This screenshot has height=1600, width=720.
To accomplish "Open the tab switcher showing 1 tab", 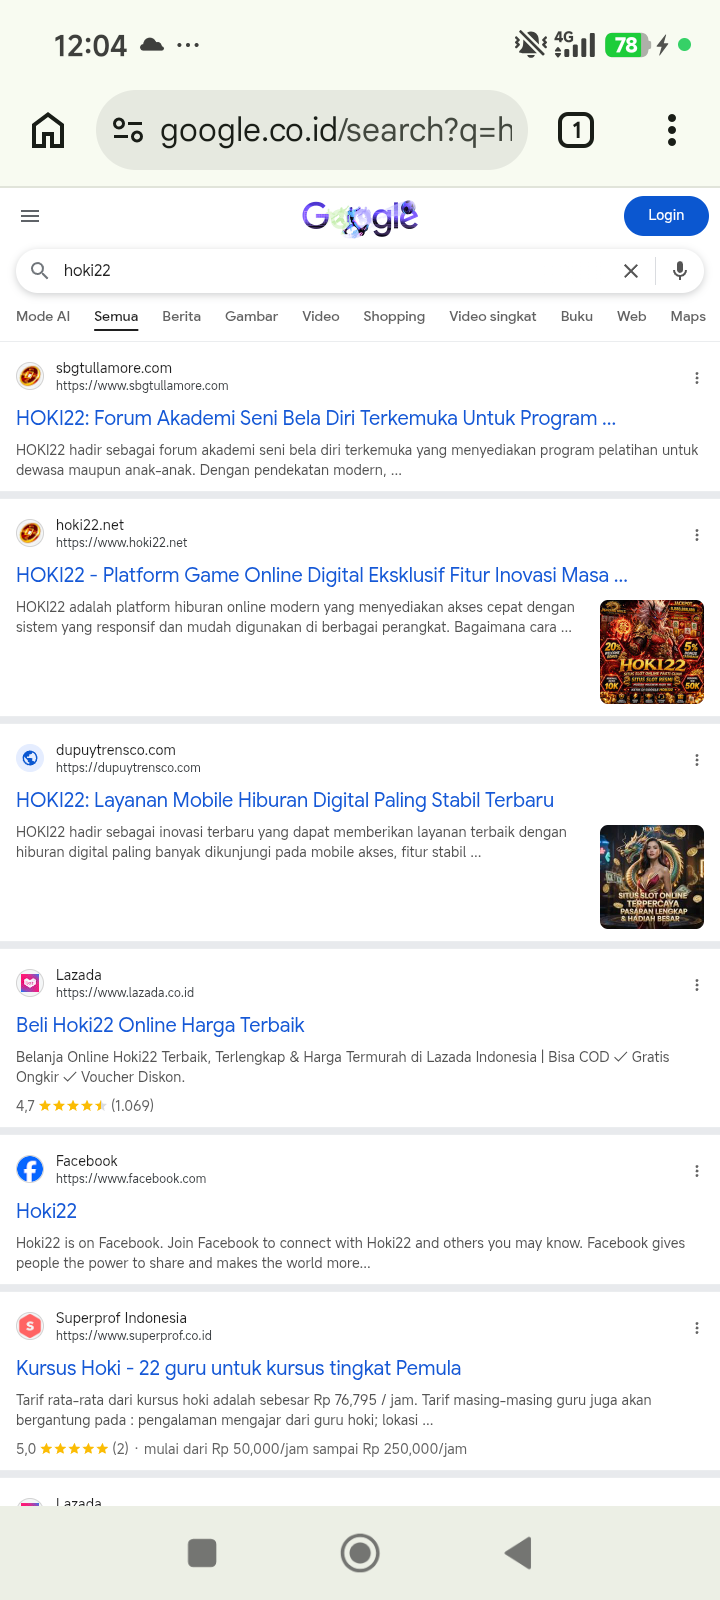I will [x=576, y=130].
